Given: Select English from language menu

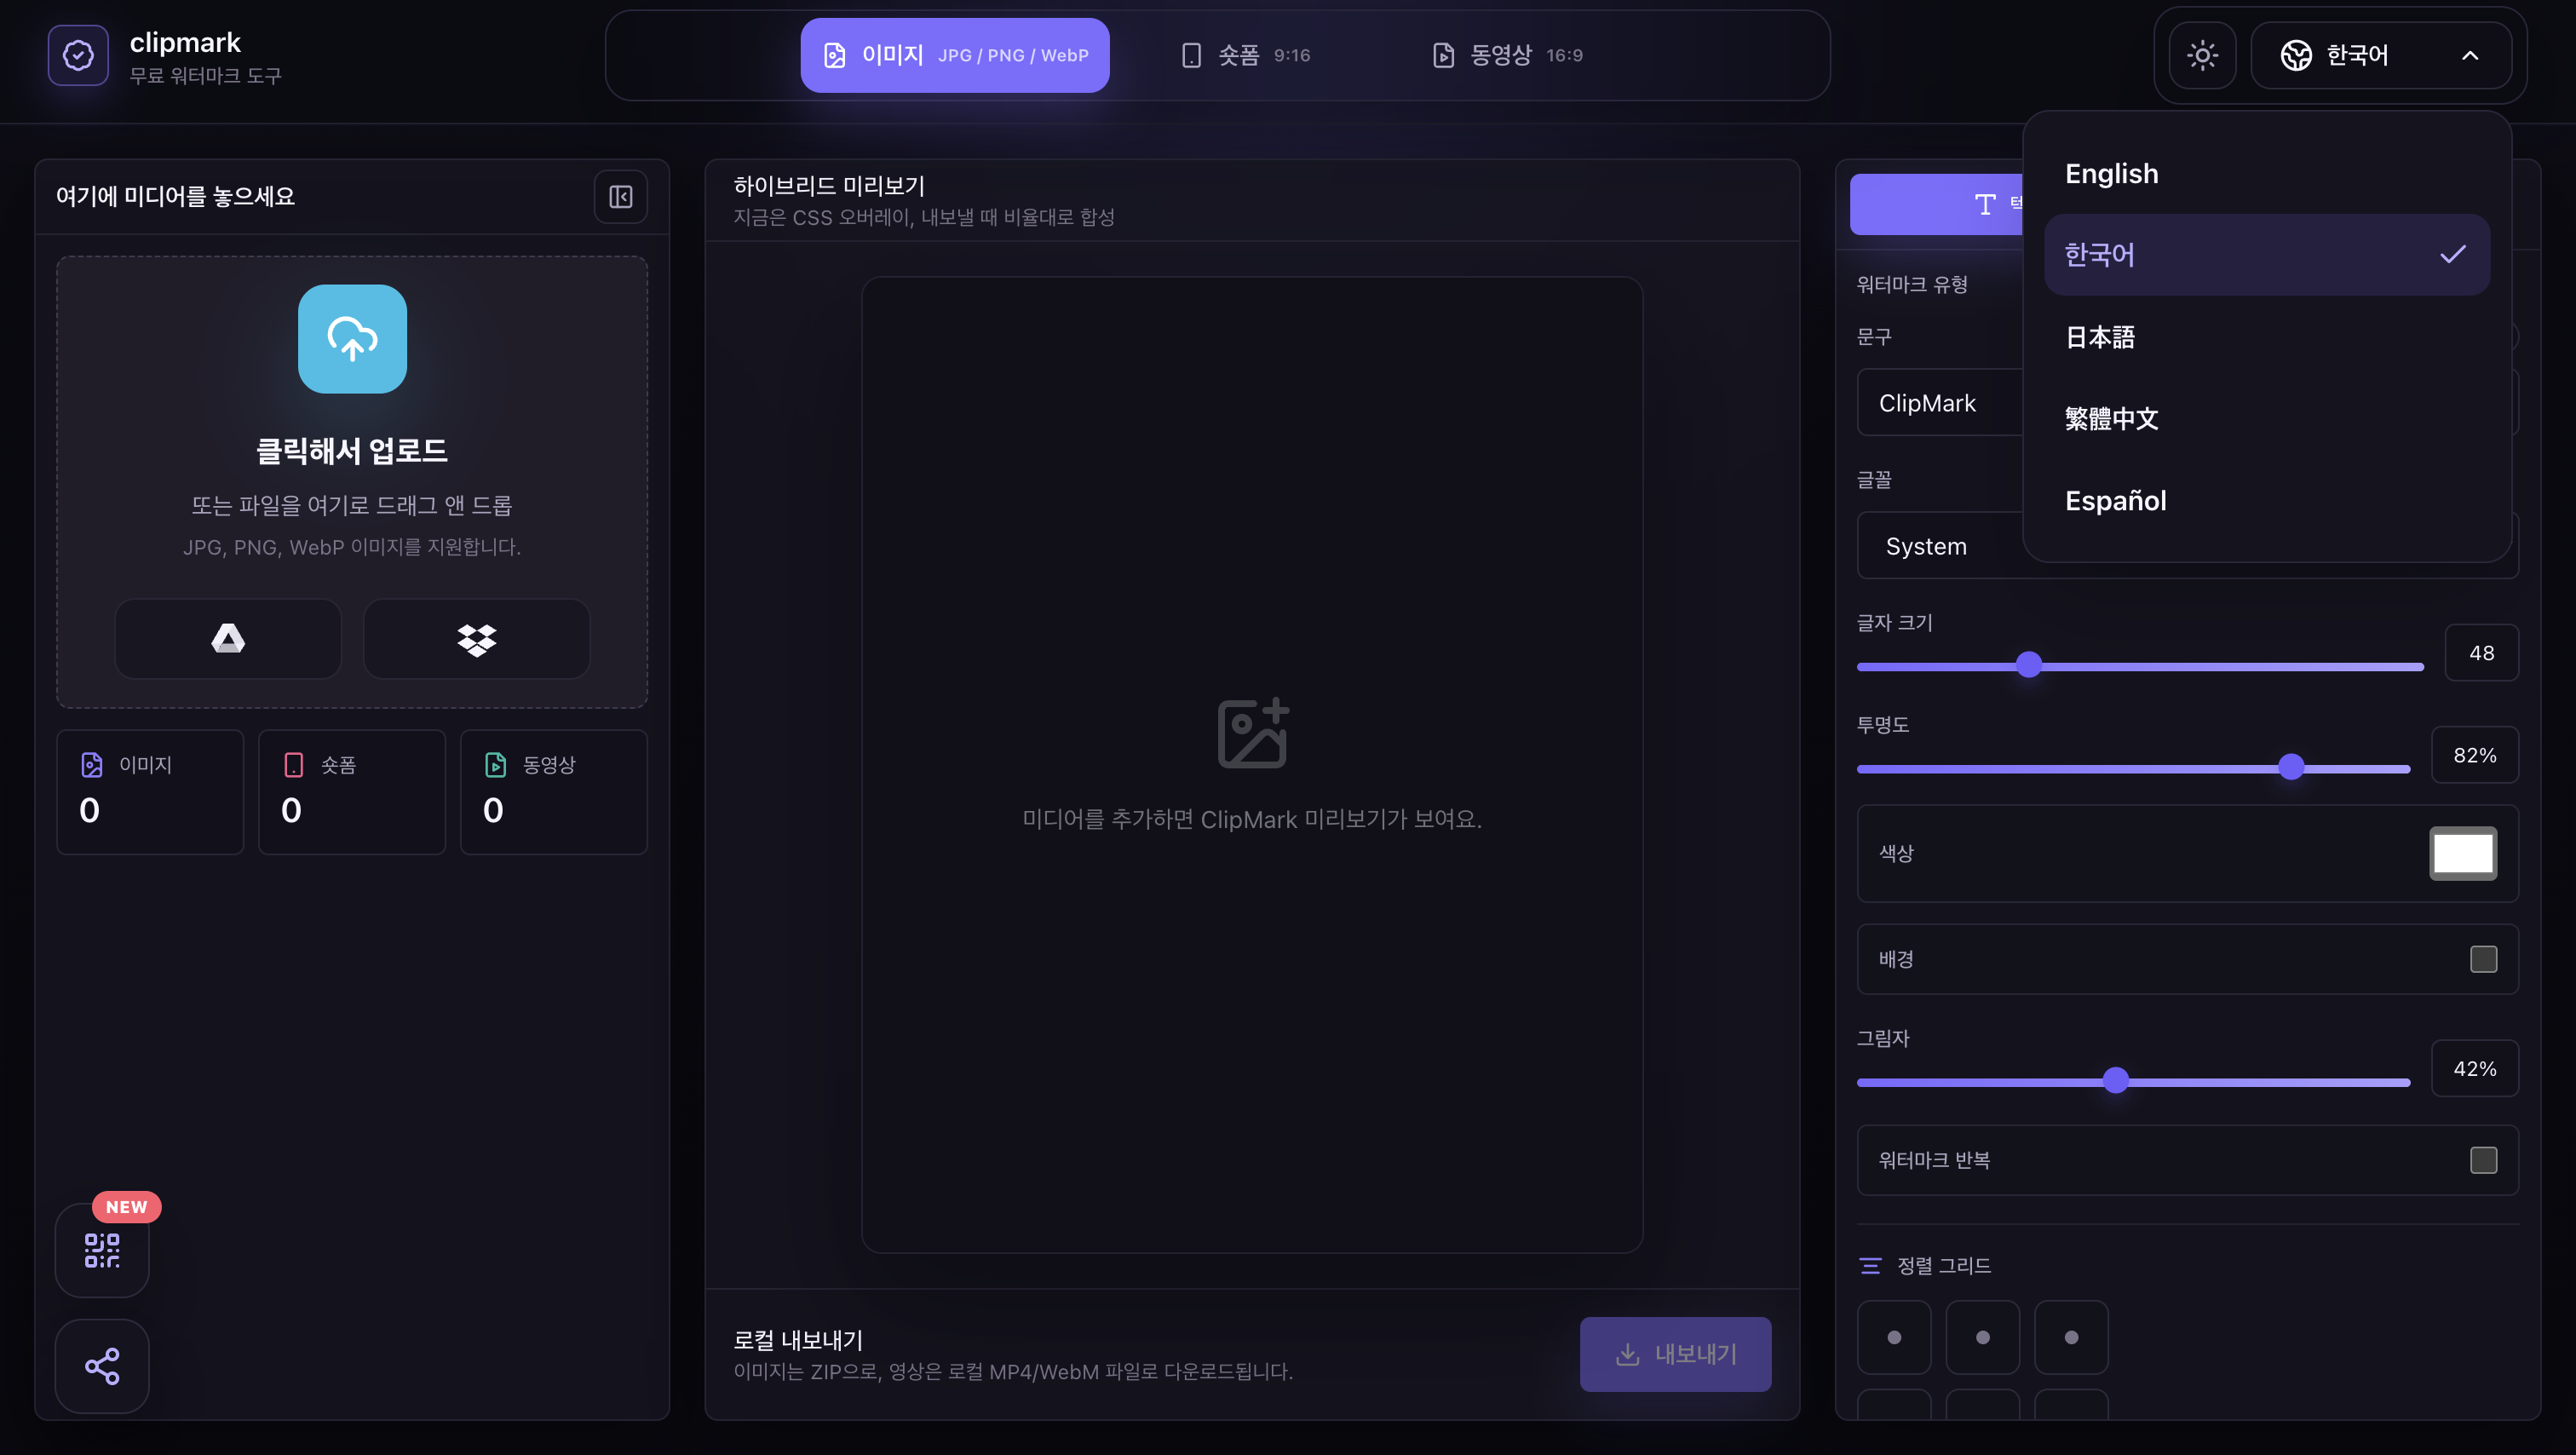Looking at the screenshot, I should [2267, 173].
